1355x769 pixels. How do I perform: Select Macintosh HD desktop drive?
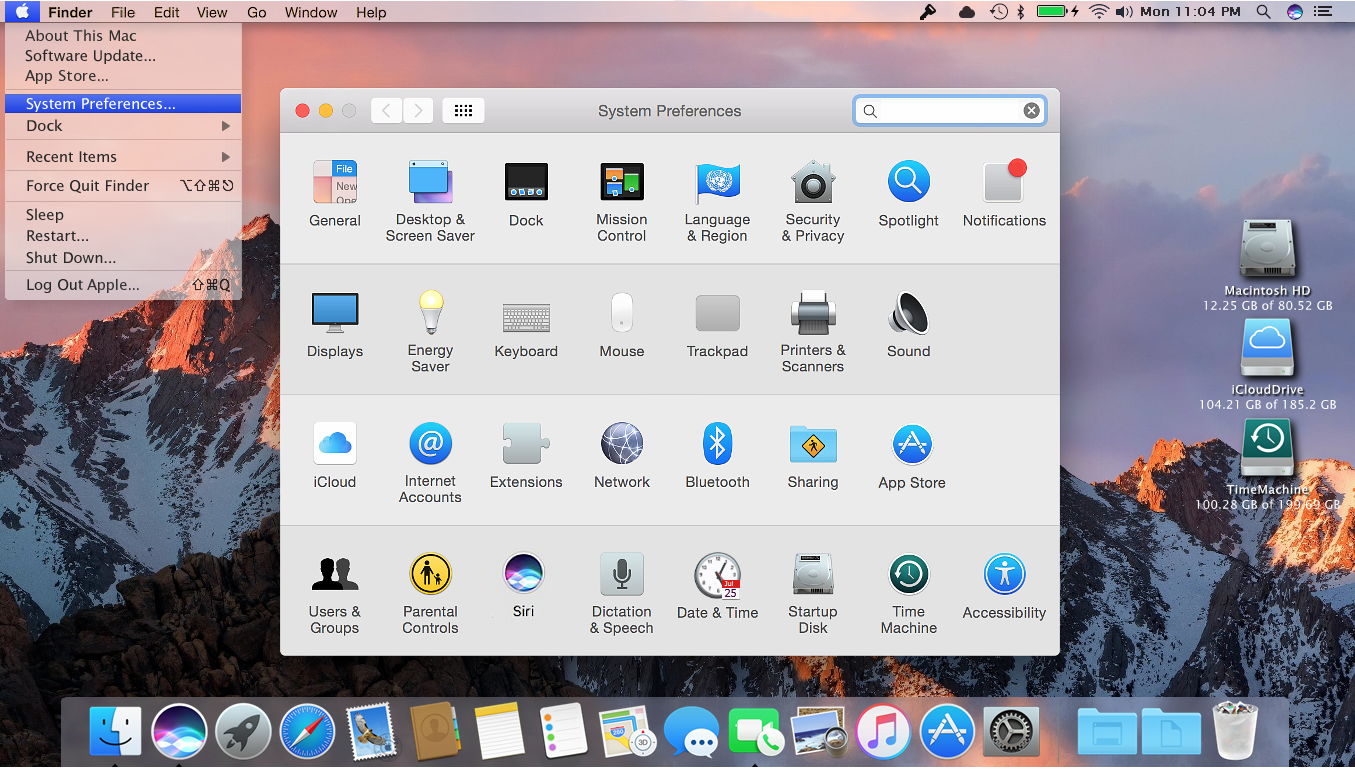[1267, 265]
